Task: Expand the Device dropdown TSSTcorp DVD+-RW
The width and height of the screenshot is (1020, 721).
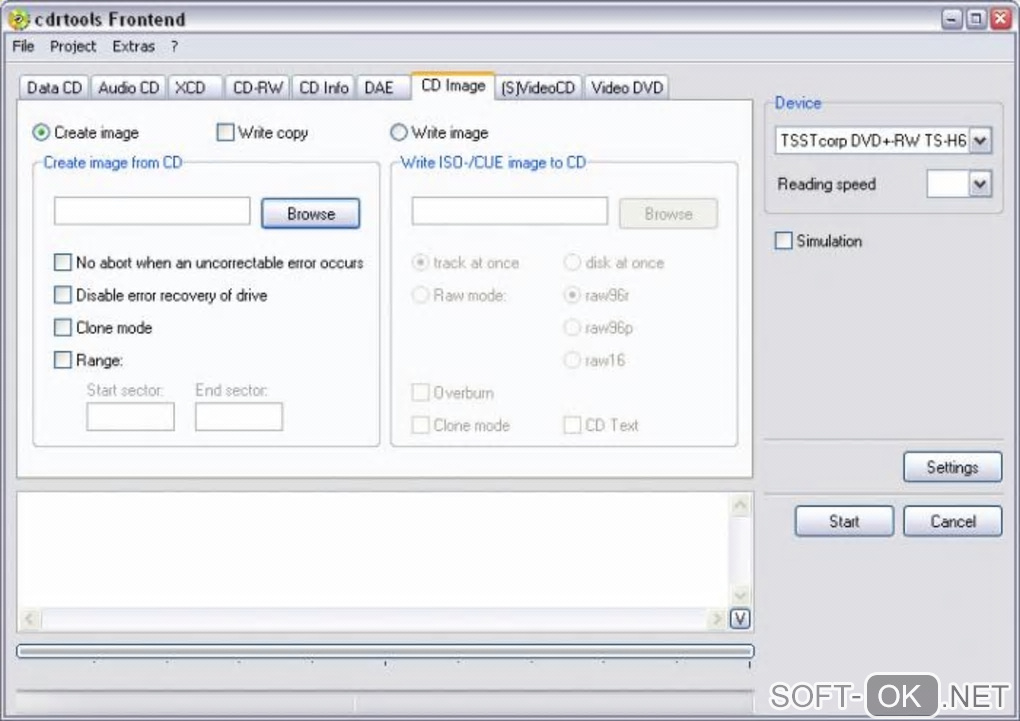Action: pos(980,141)
